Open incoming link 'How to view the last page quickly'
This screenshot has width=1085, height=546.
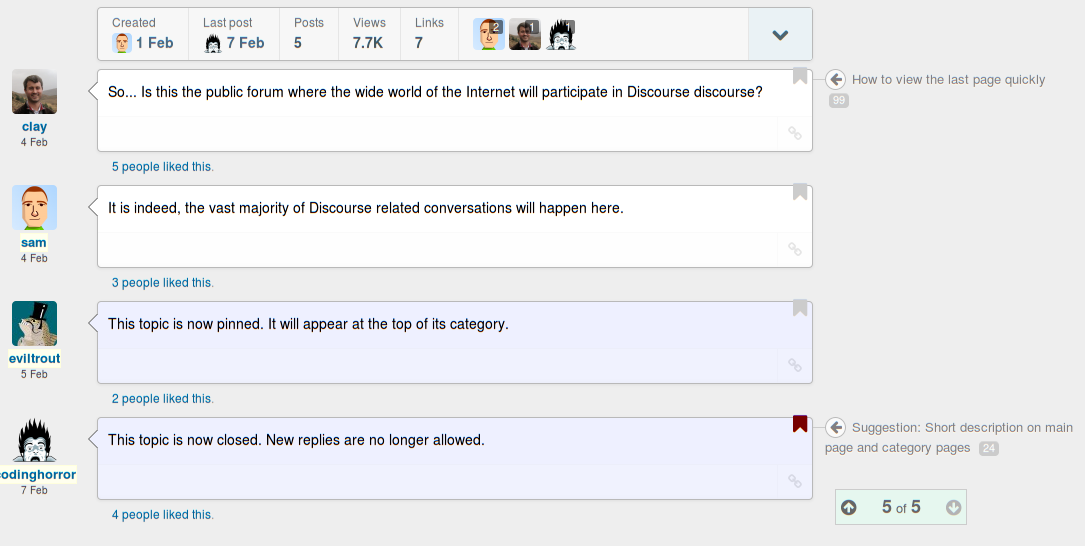(948, 80)
